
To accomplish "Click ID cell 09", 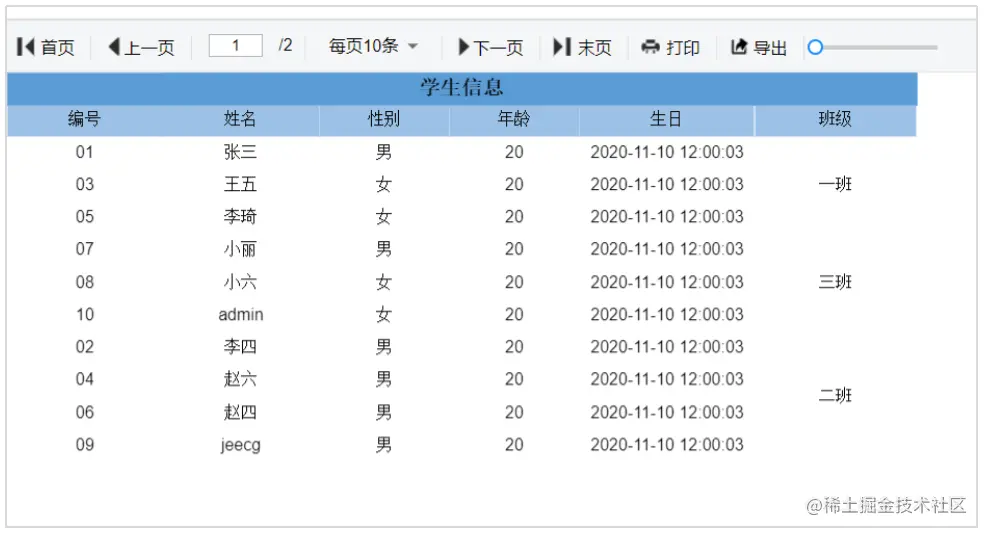I will tap(85, 444).
